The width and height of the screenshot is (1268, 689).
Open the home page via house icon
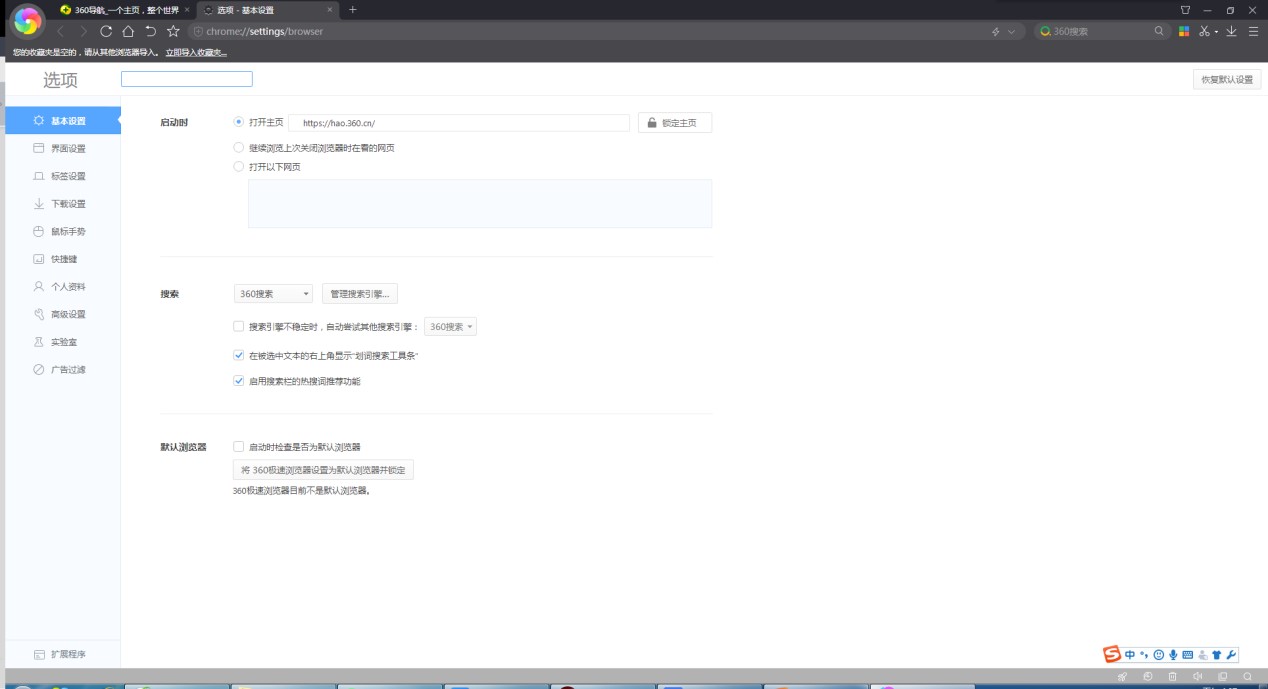tap(128, 31)
